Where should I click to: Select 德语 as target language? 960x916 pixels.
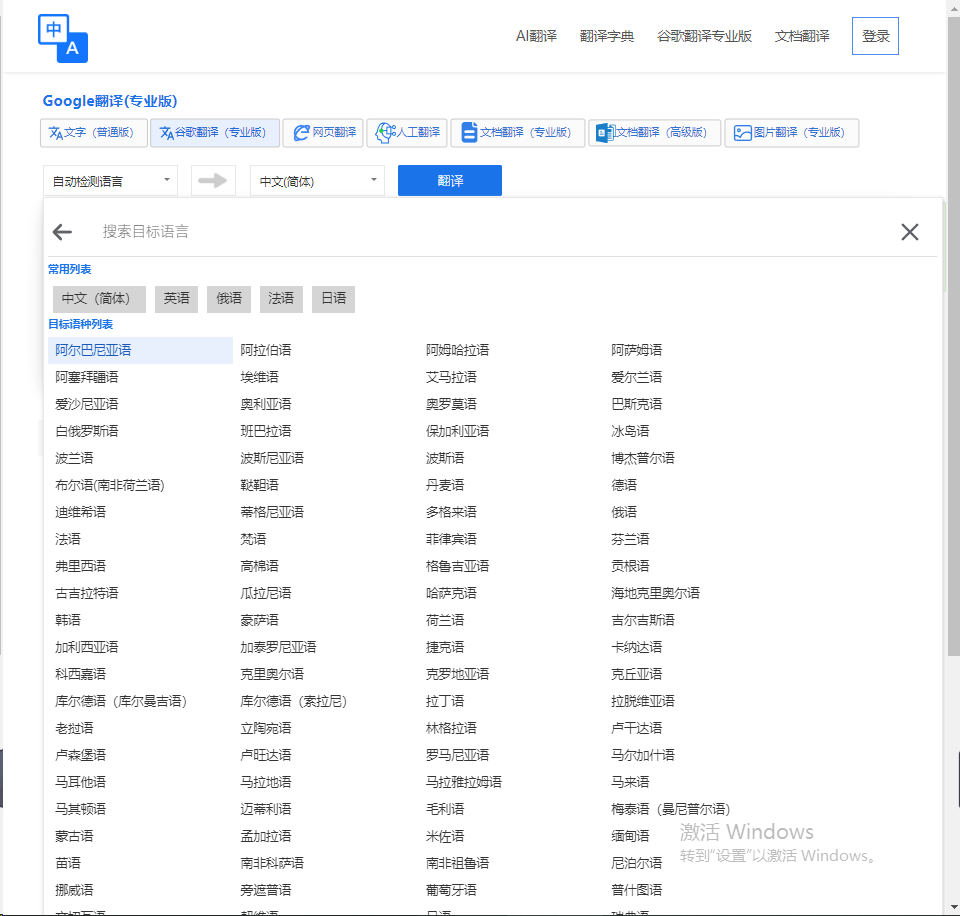[x=624, y=485]
